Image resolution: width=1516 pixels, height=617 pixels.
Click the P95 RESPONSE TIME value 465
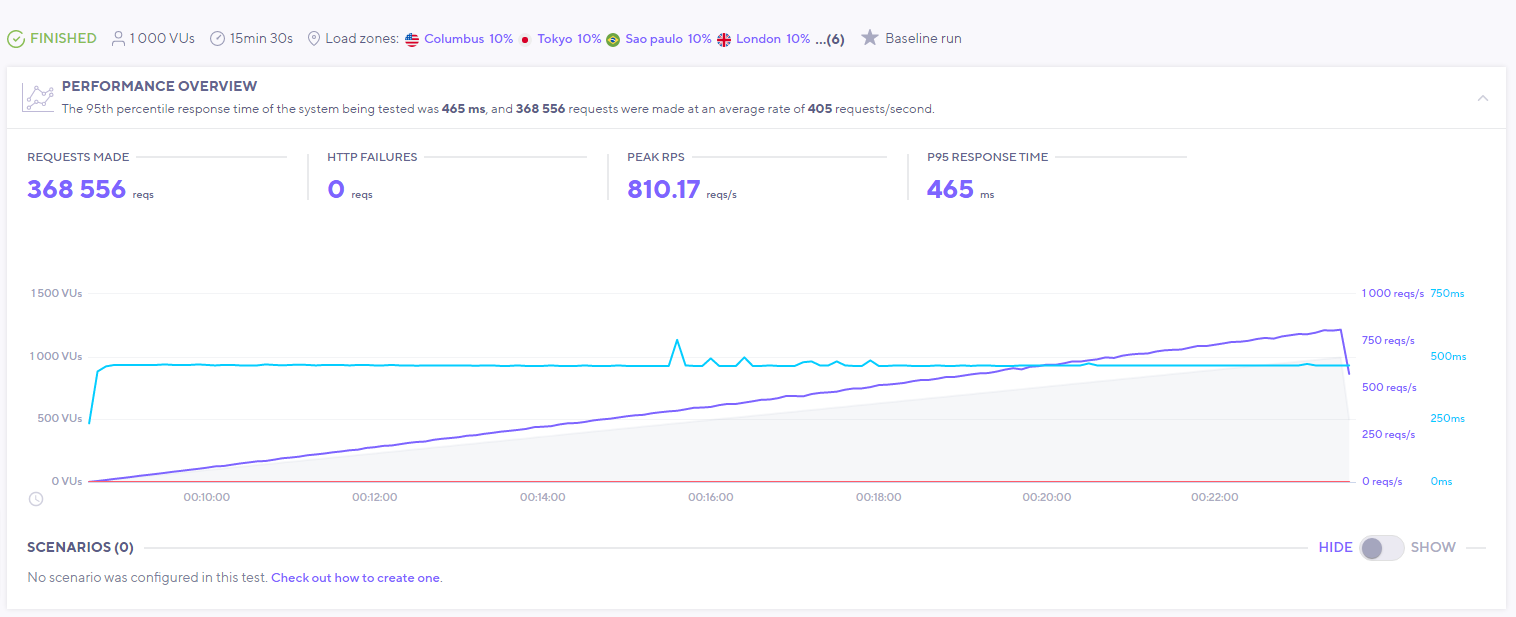[950, 189]
